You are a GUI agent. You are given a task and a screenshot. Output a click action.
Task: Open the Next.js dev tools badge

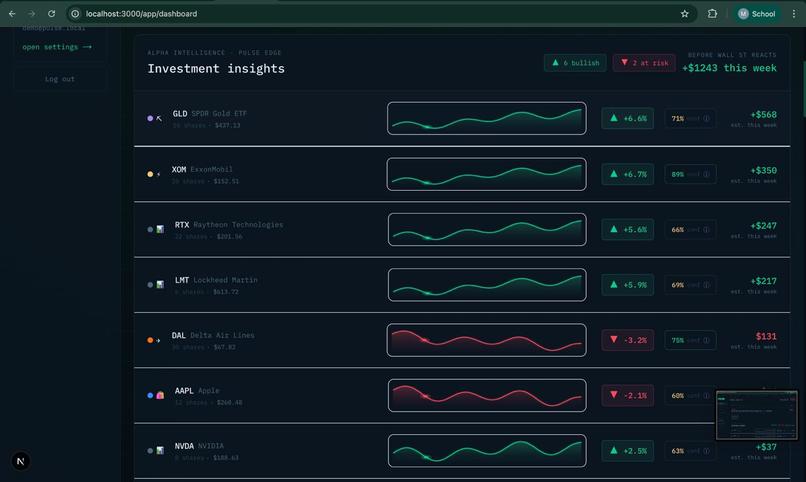[21, 461]
